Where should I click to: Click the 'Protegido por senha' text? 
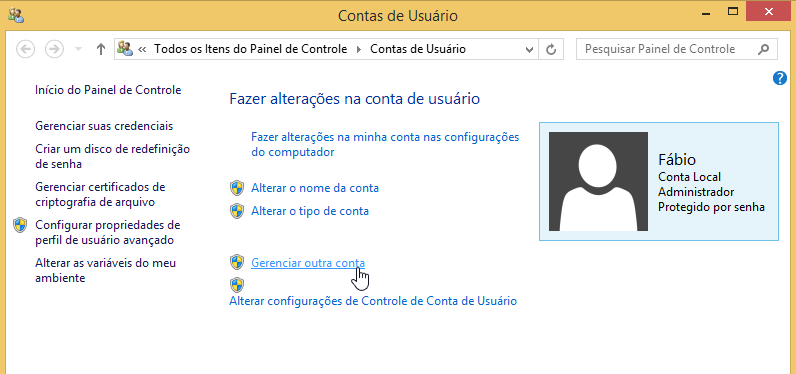point(711,207)
